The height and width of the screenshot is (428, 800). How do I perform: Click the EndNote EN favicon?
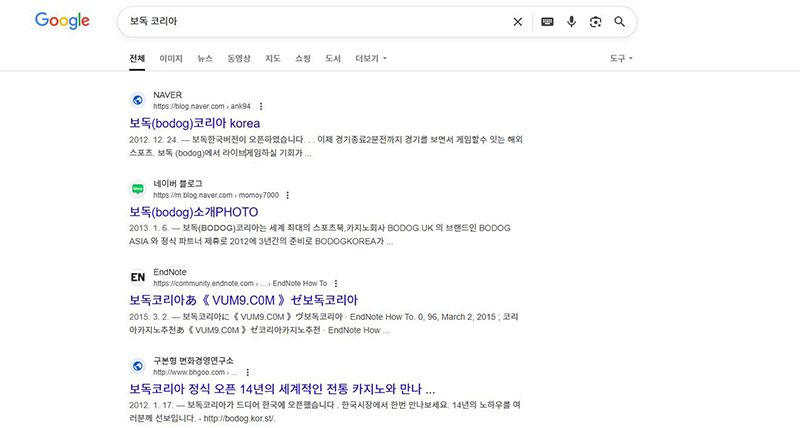coord(138,277)
